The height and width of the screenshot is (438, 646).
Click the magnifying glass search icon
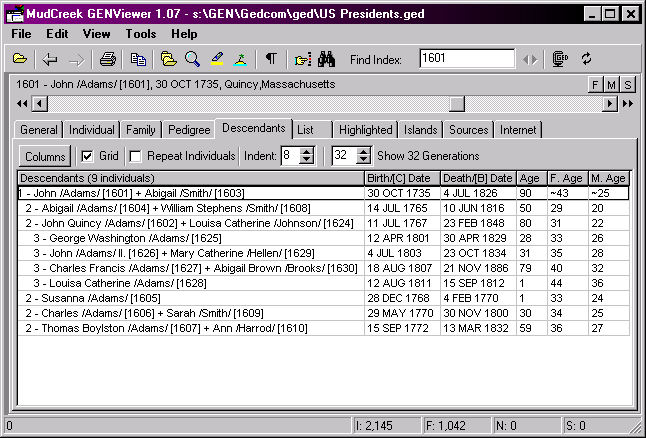192,59
